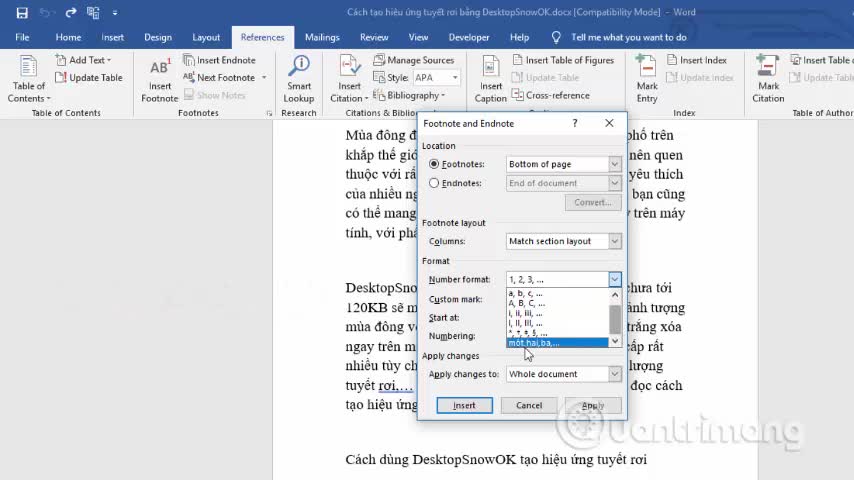Open the Table of Contents gallery

pyautogui.click(x=29, y=79)
